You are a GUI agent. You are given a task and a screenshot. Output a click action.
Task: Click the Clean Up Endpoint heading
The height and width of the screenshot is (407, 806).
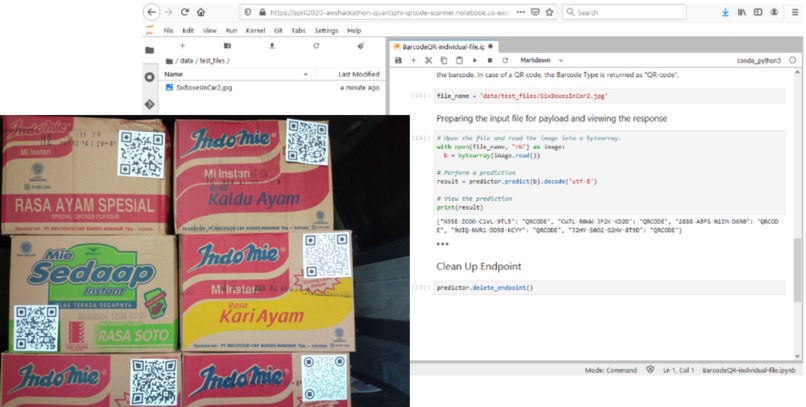point(479,266)
